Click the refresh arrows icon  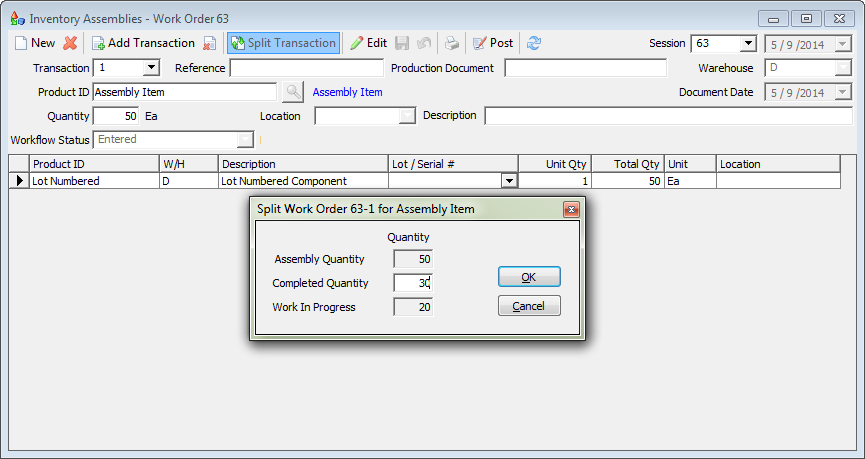point(533,43)
